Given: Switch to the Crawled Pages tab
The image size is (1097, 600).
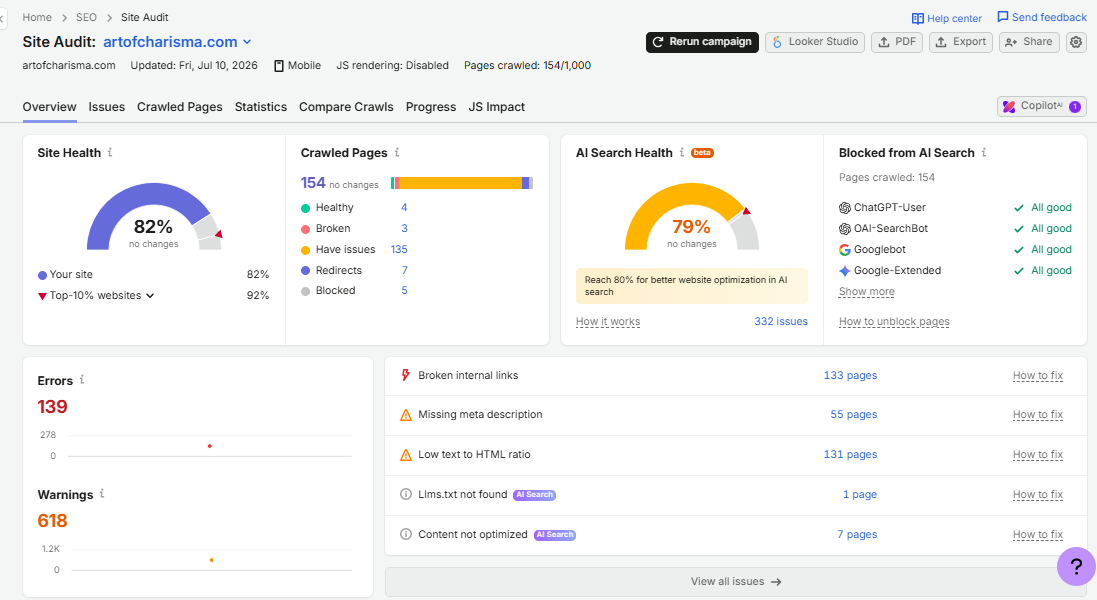Looking at the screenshot, I should [180, 107].
